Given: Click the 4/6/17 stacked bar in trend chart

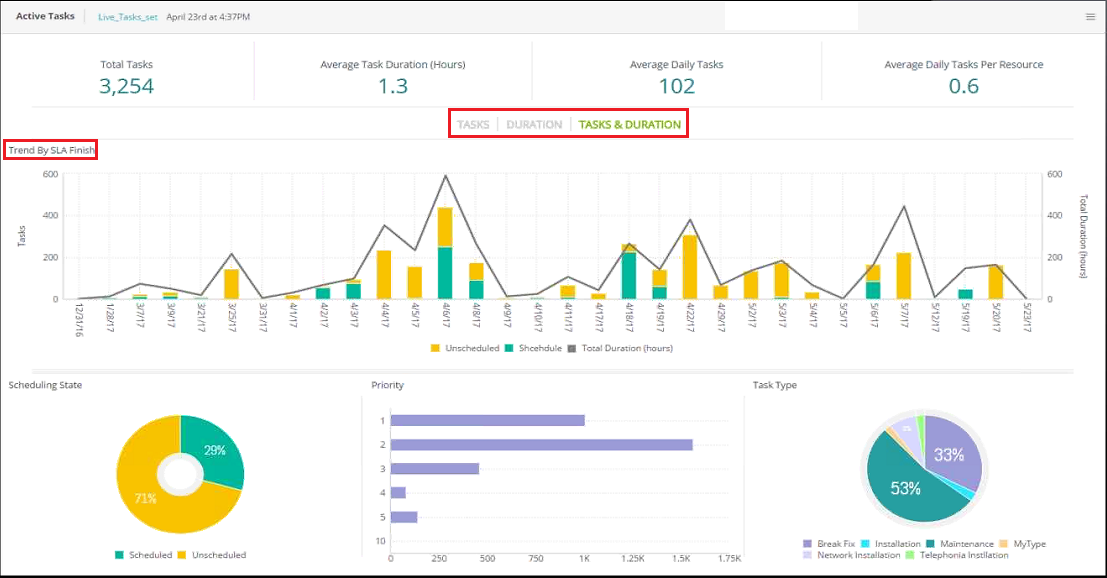Looking at the screenshot, I should point(445,253).
